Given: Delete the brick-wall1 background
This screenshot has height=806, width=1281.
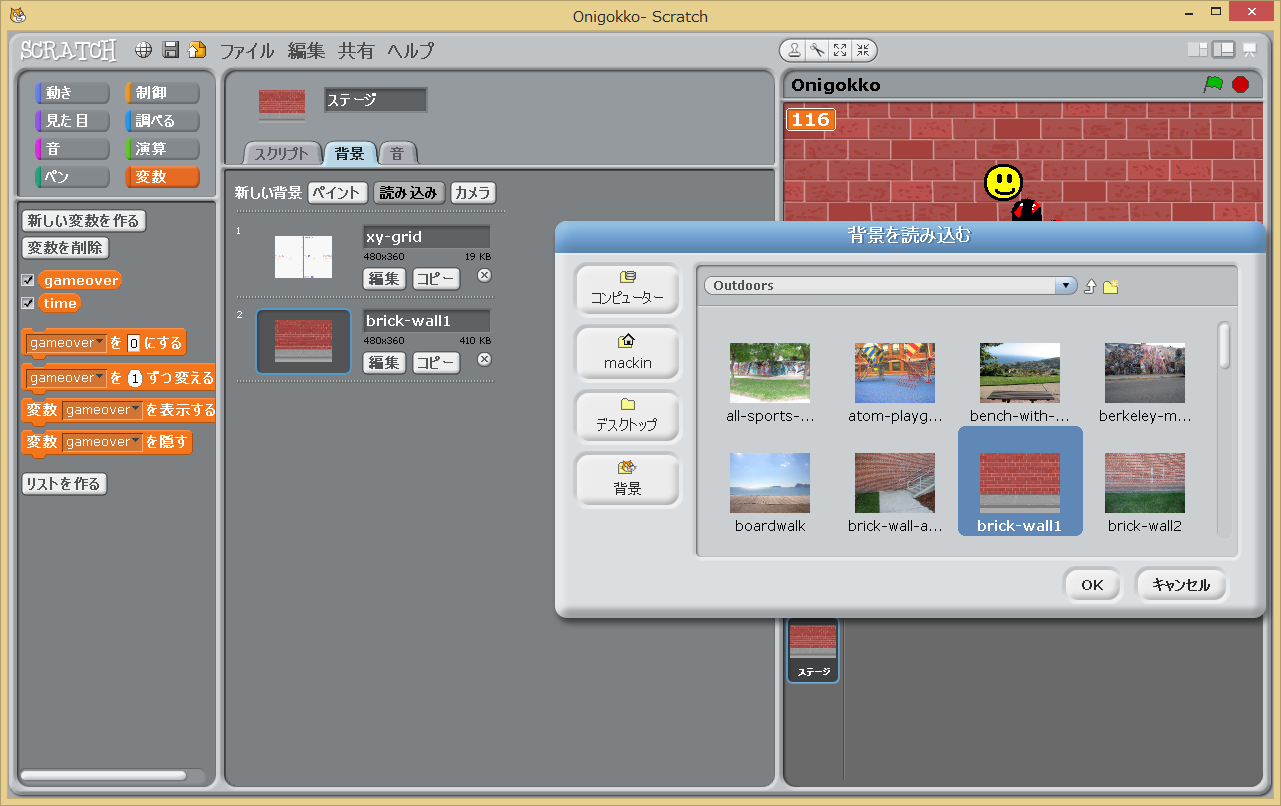Looking at the screenshot, I should coord(484,359).
